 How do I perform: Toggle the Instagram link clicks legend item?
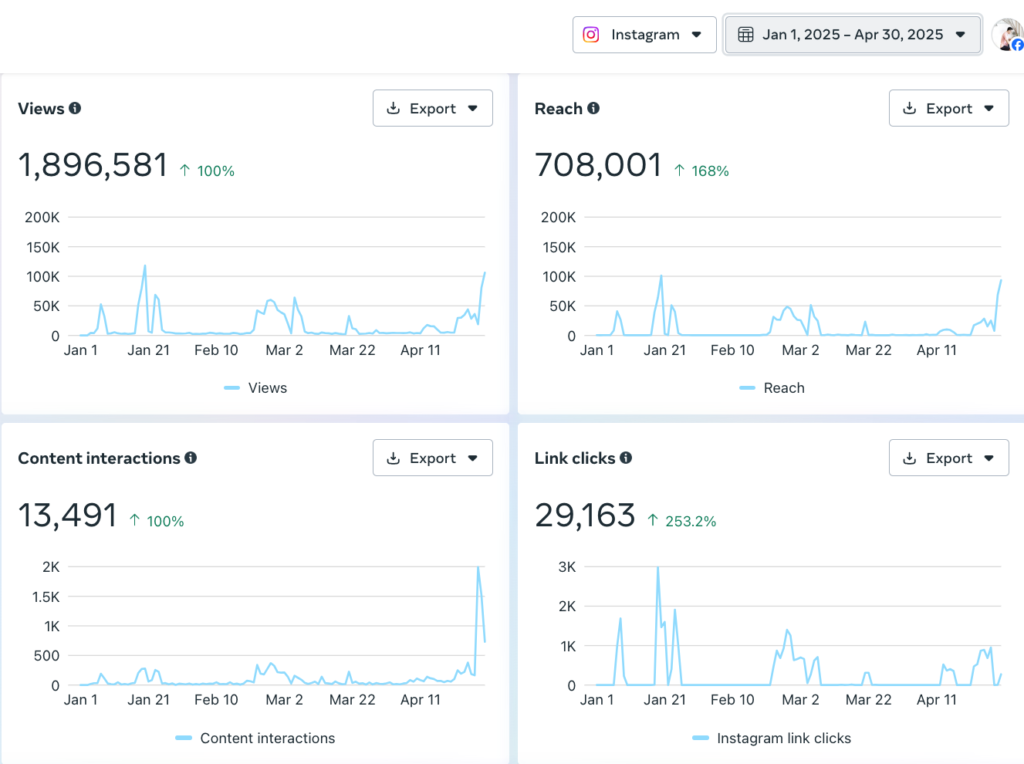(771, 738)
